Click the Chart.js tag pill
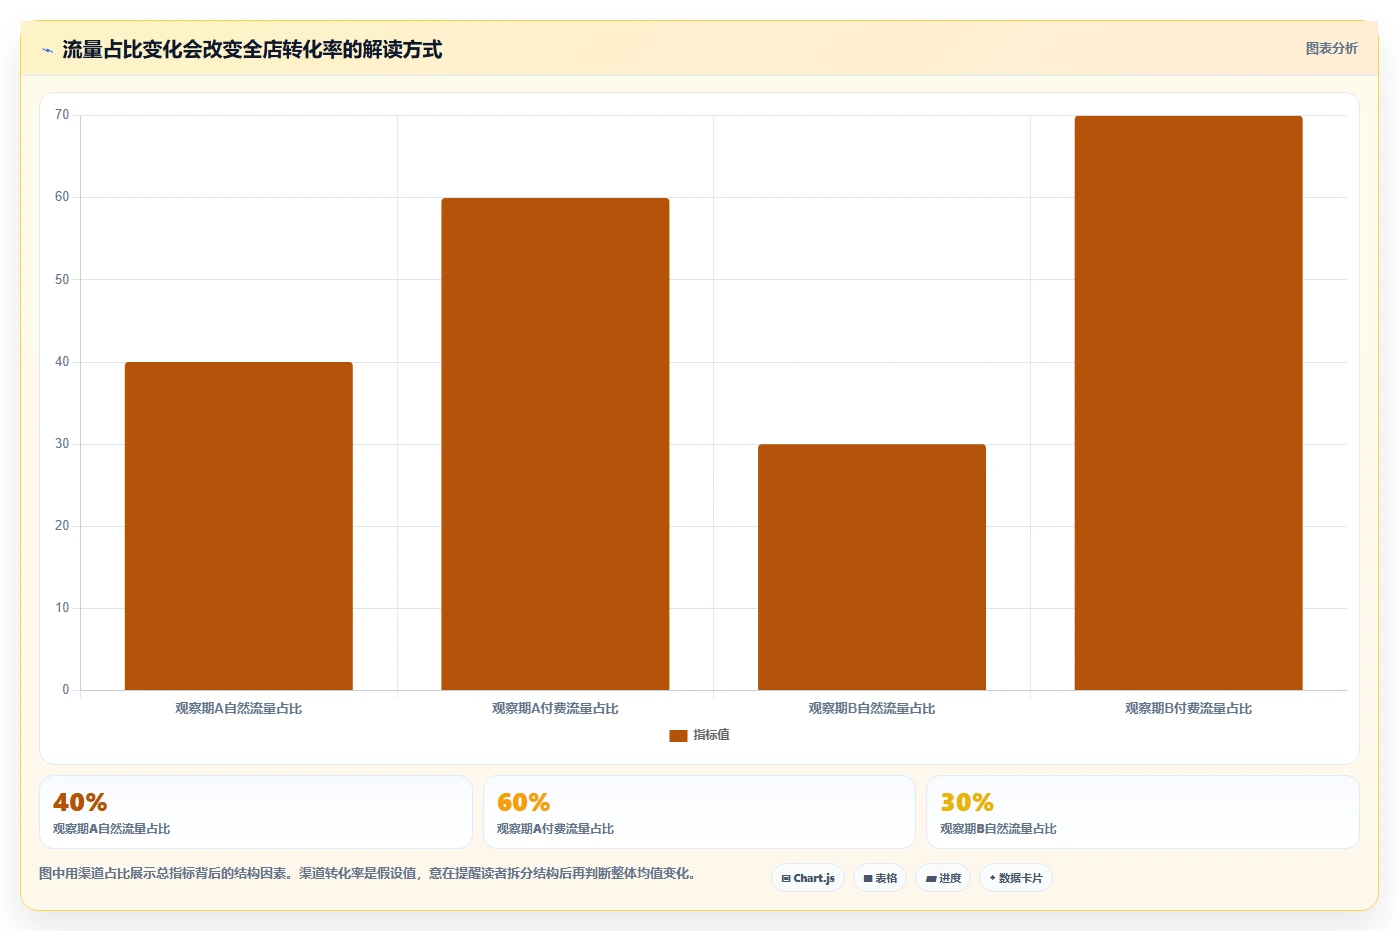Image resolution: width=1399 pixels, height=931 pixels. pos(808,878)
